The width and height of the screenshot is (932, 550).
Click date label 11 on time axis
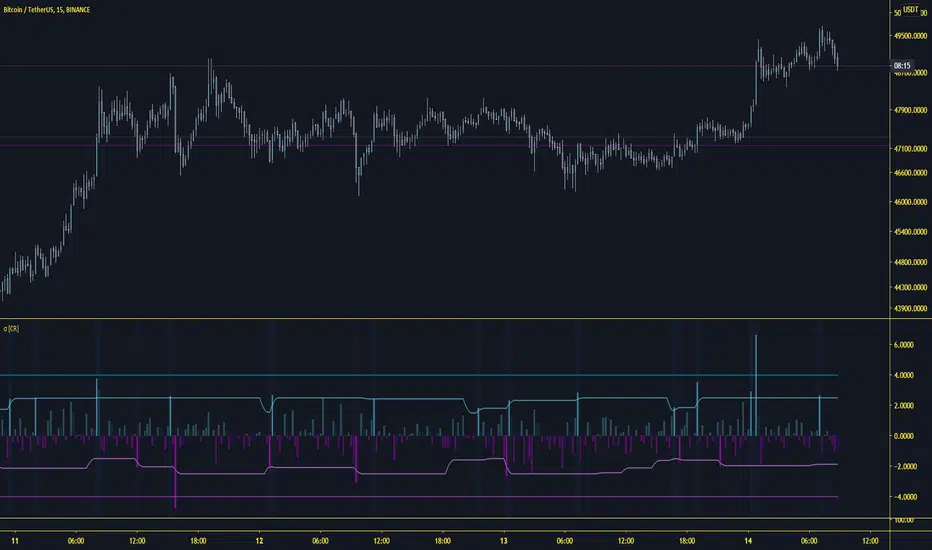15,541
